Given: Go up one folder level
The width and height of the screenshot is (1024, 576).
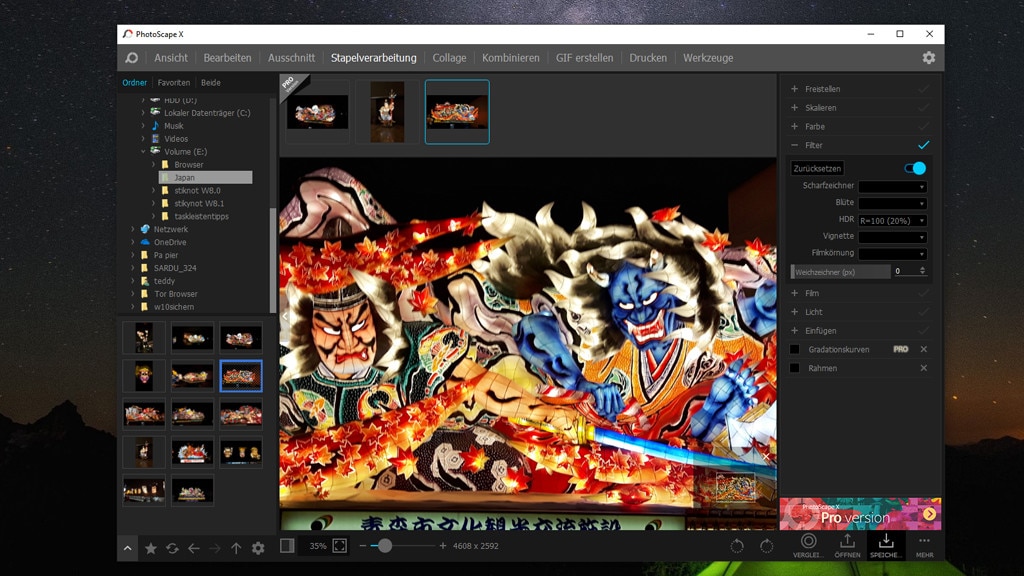Looking at the screenshot, I should 236,549.
